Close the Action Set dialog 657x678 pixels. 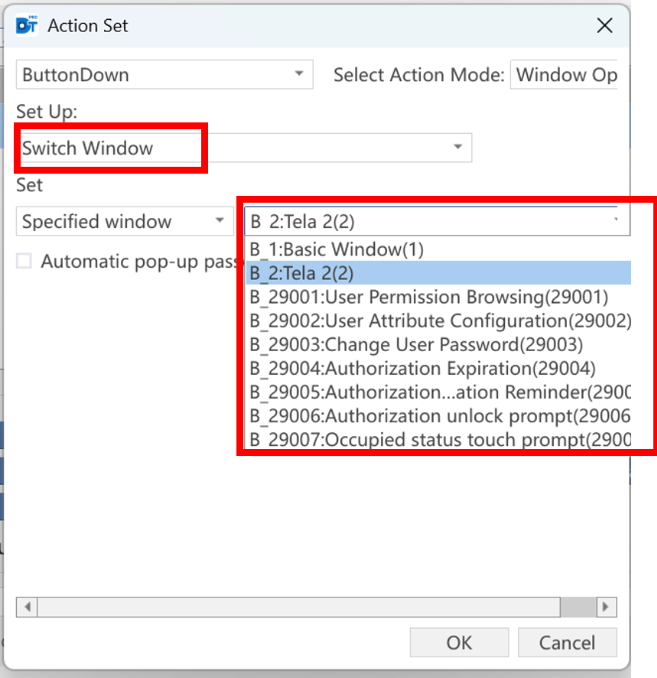pyautogui.click(x=605, y=26)
